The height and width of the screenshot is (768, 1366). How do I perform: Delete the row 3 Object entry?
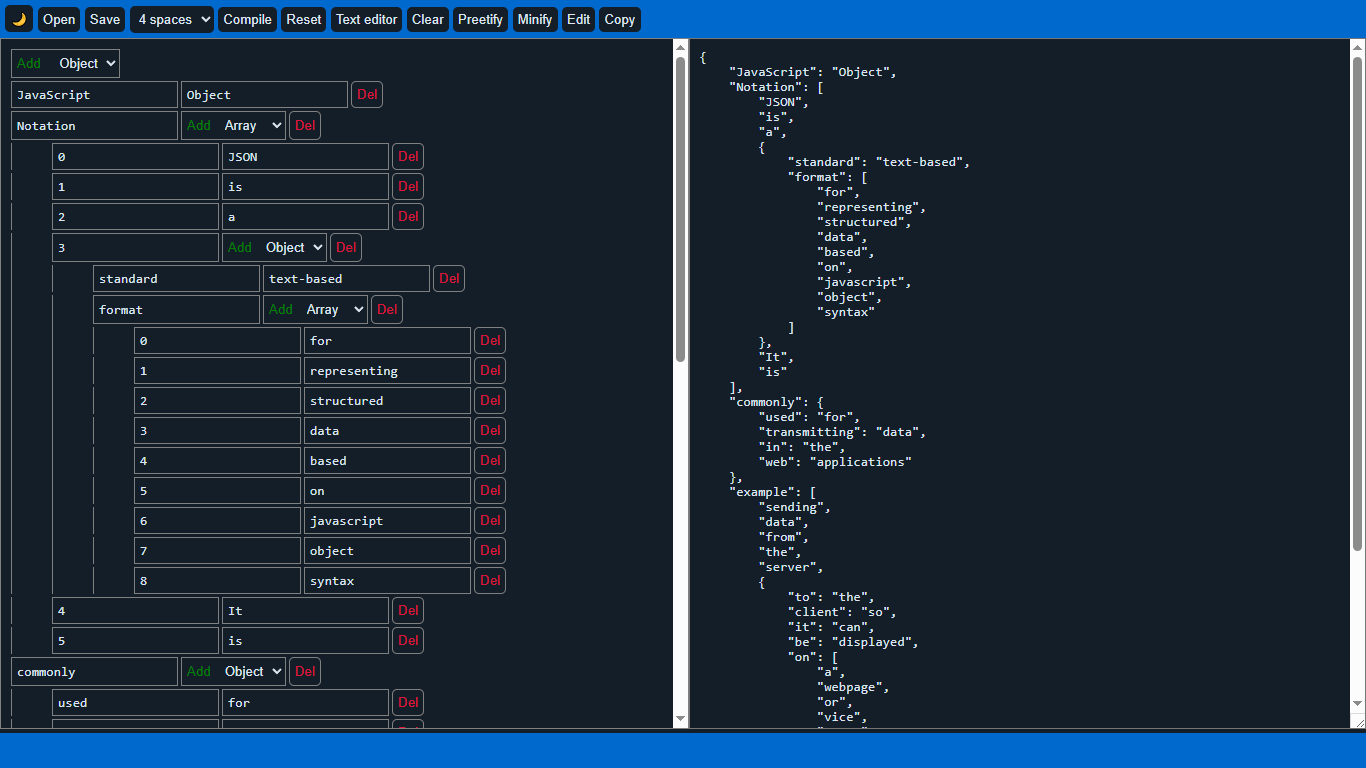tap(346, 247)
